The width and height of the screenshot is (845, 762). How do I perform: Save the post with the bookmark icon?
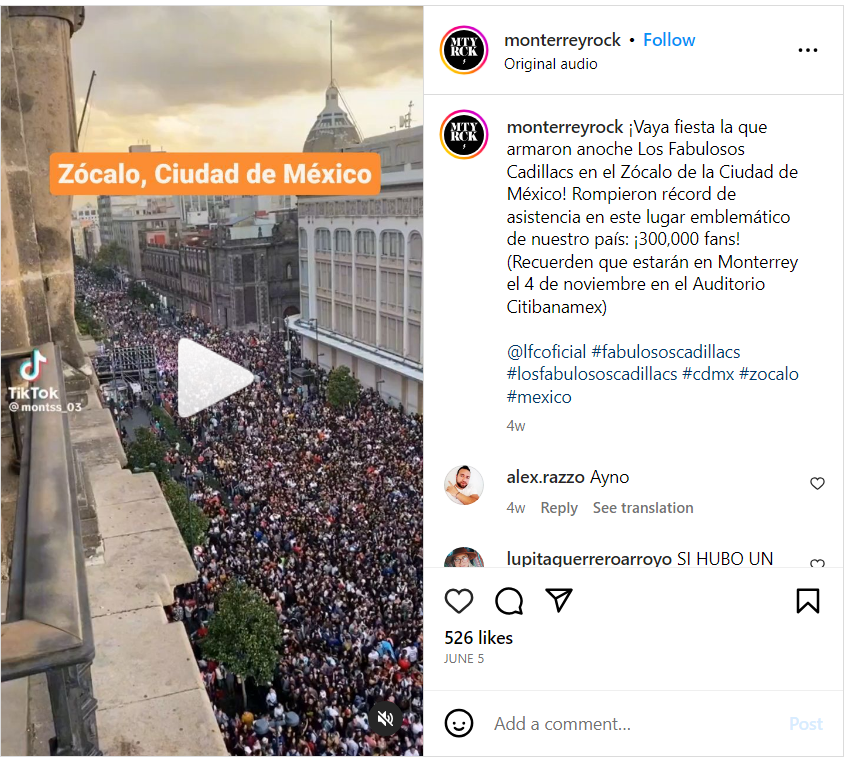coord(807,600)
